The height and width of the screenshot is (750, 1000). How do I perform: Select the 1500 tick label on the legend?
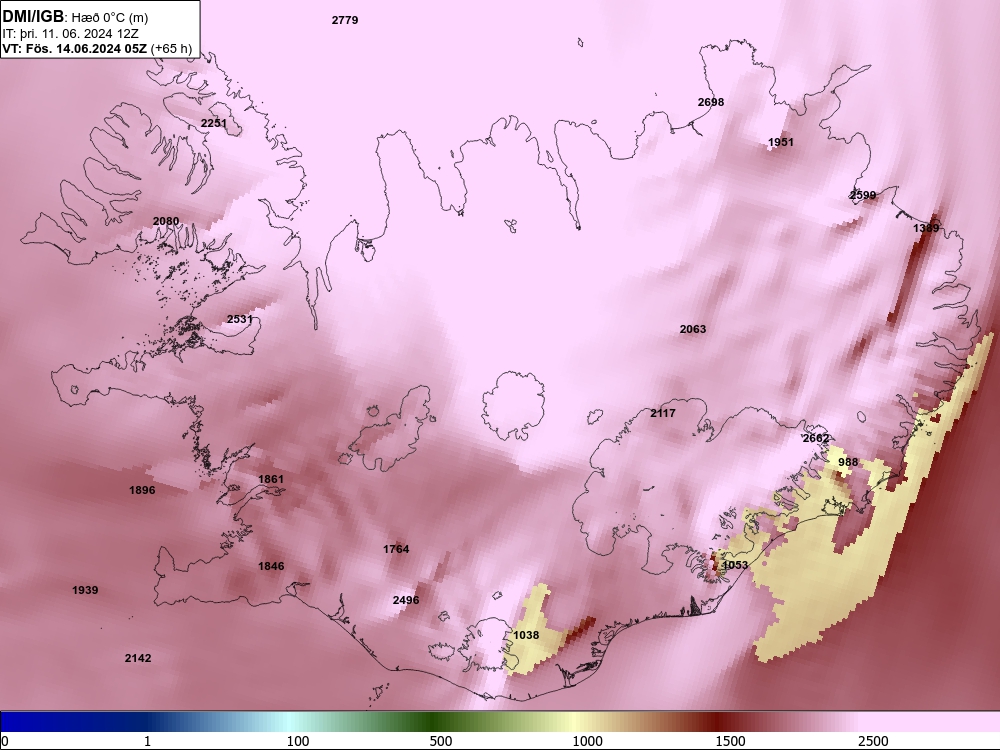pyautogui.click(x=730, y=741)
